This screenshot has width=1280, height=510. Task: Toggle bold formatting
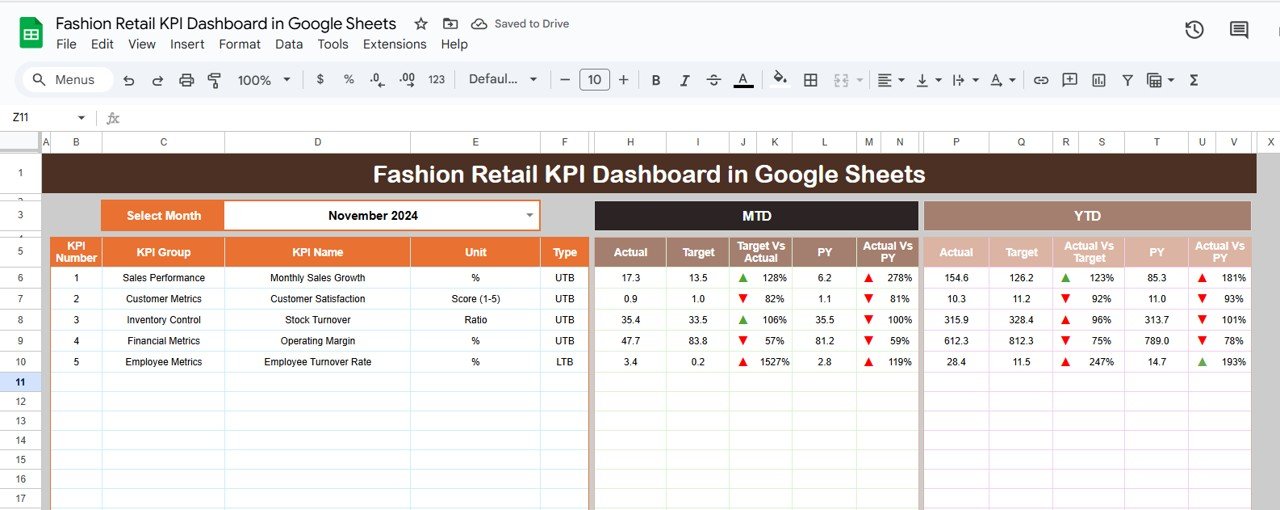pyautogui.click(x=656, y=80)
